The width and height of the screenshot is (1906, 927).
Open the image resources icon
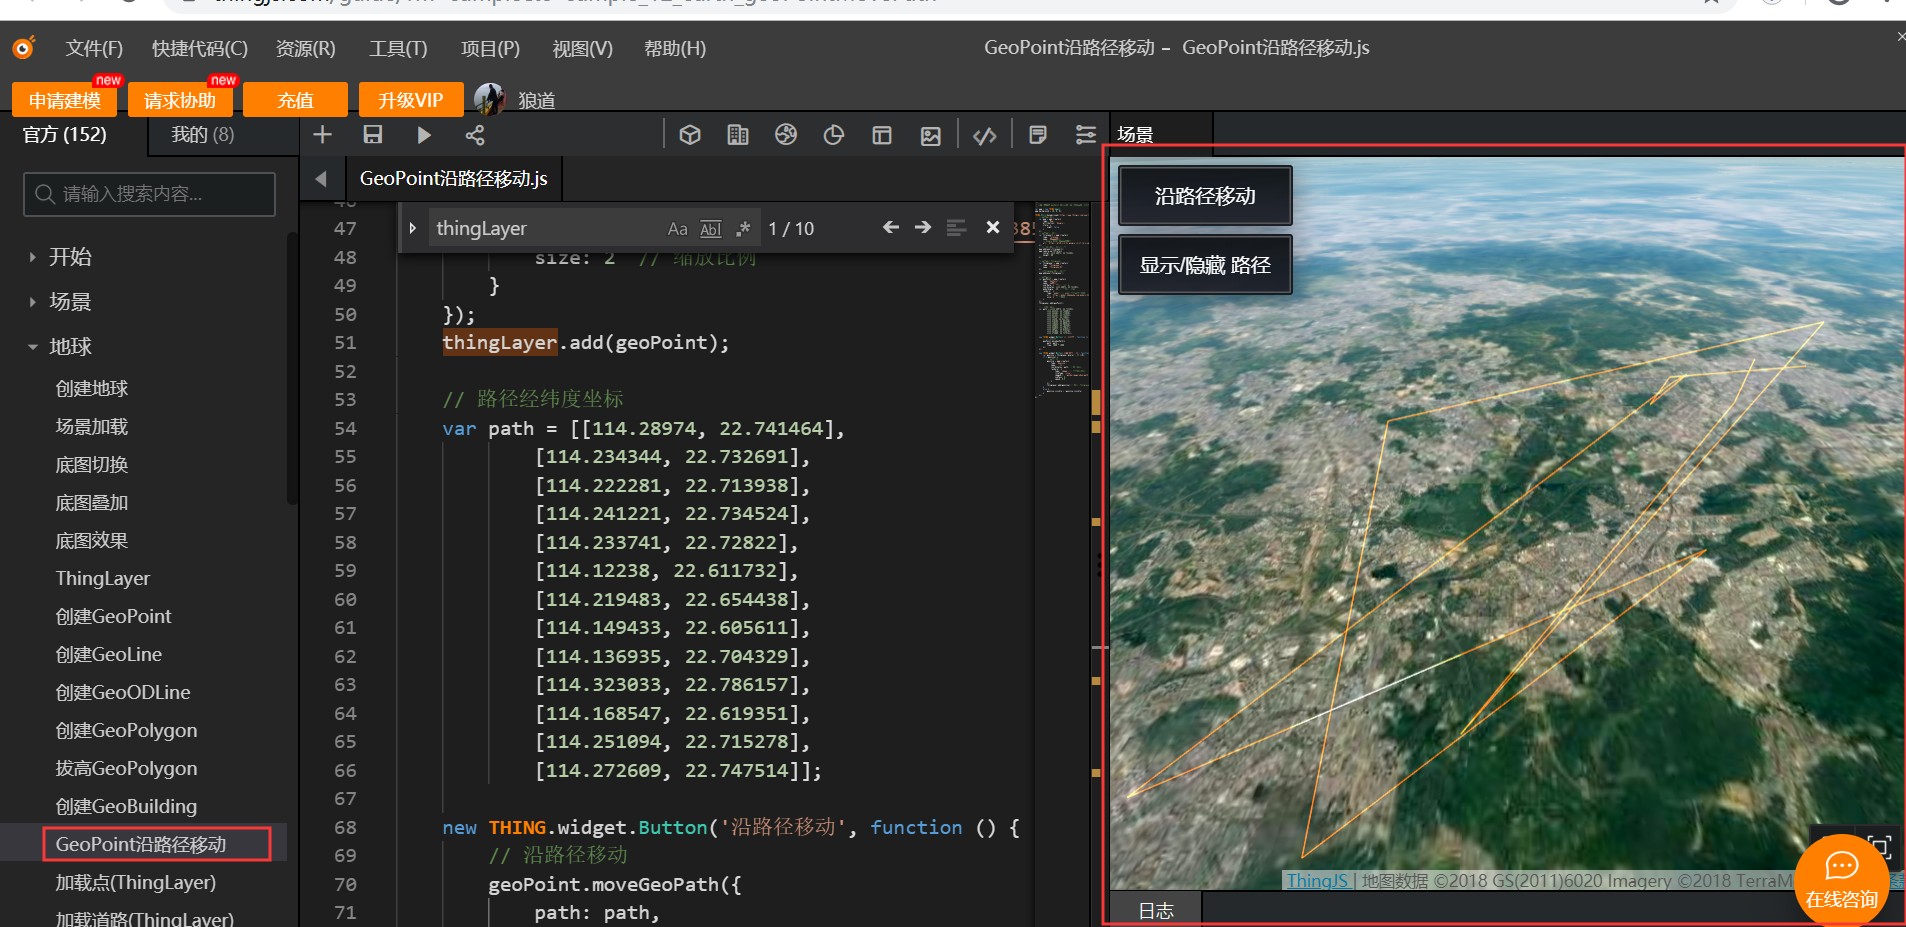pos(931,135)
